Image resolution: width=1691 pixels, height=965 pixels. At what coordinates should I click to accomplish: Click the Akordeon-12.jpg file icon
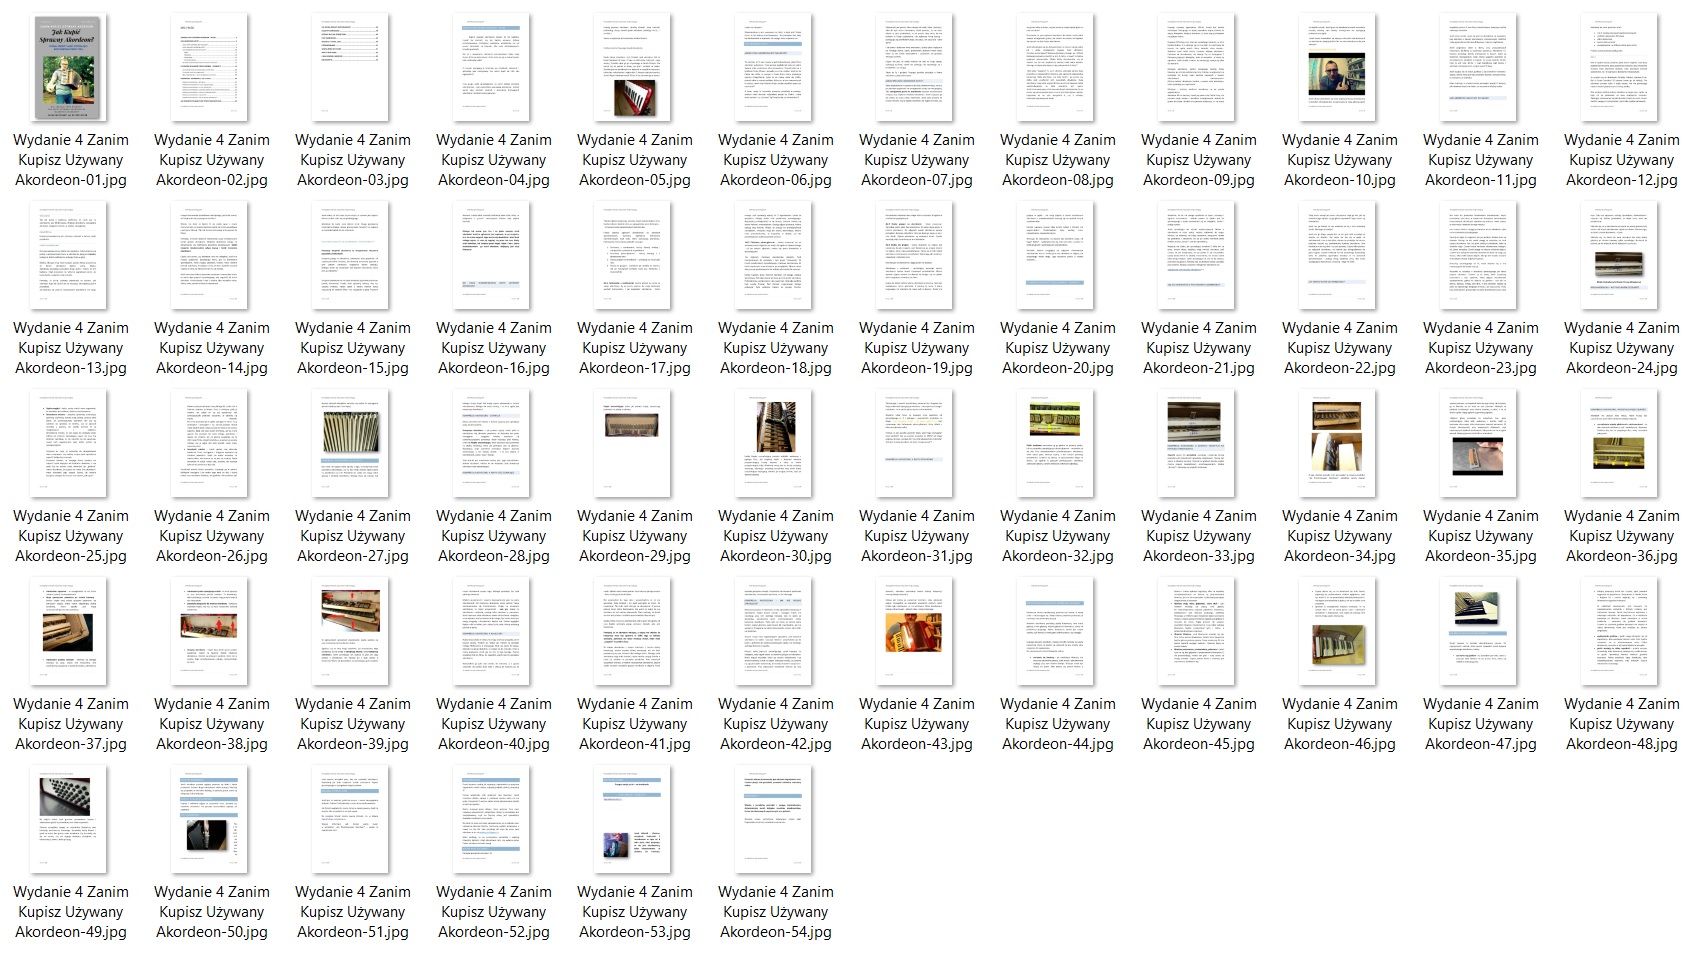point(1621,68)
